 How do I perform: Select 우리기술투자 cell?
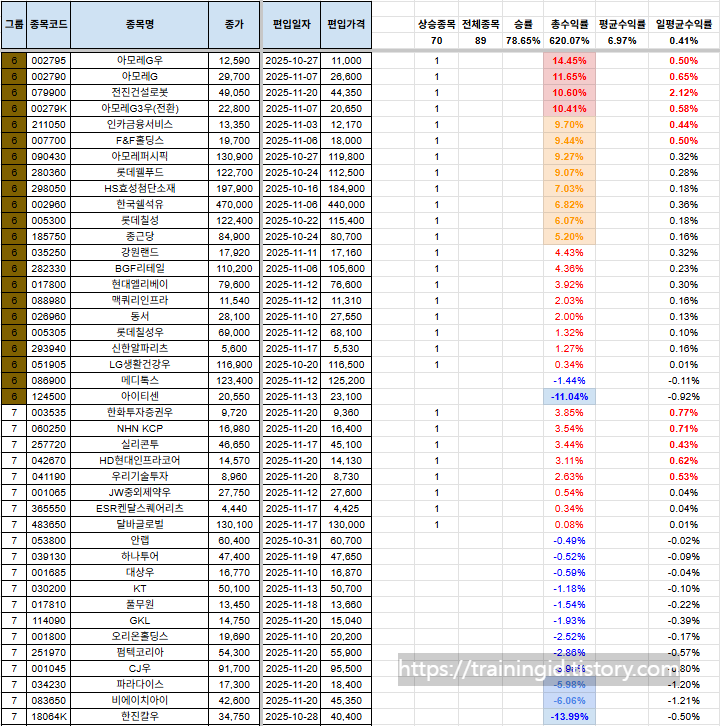coord(139,476)
